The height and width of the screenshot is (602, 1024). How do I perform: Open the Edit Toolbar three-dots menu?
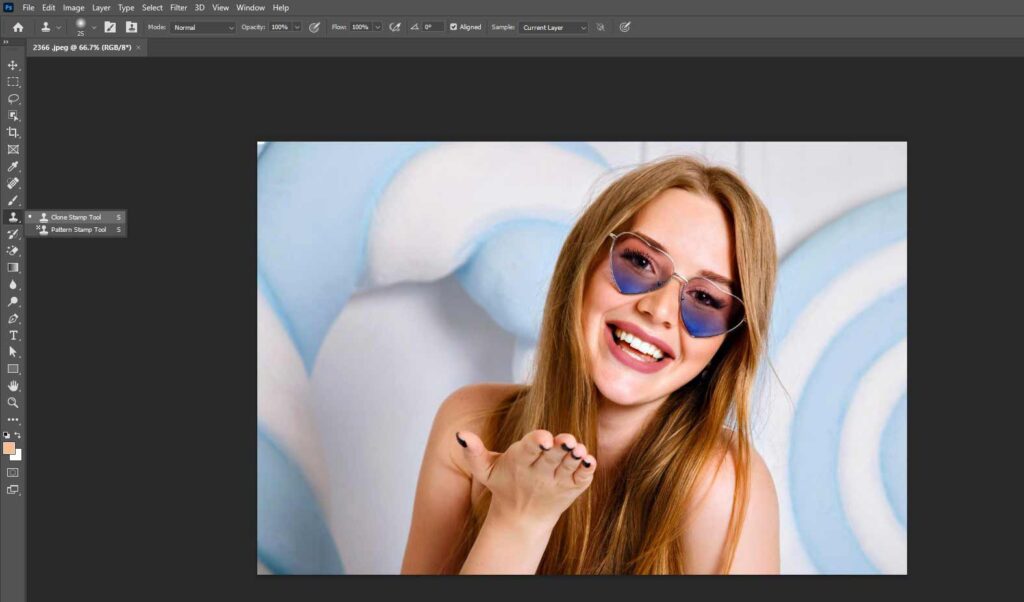pos(12,420)
